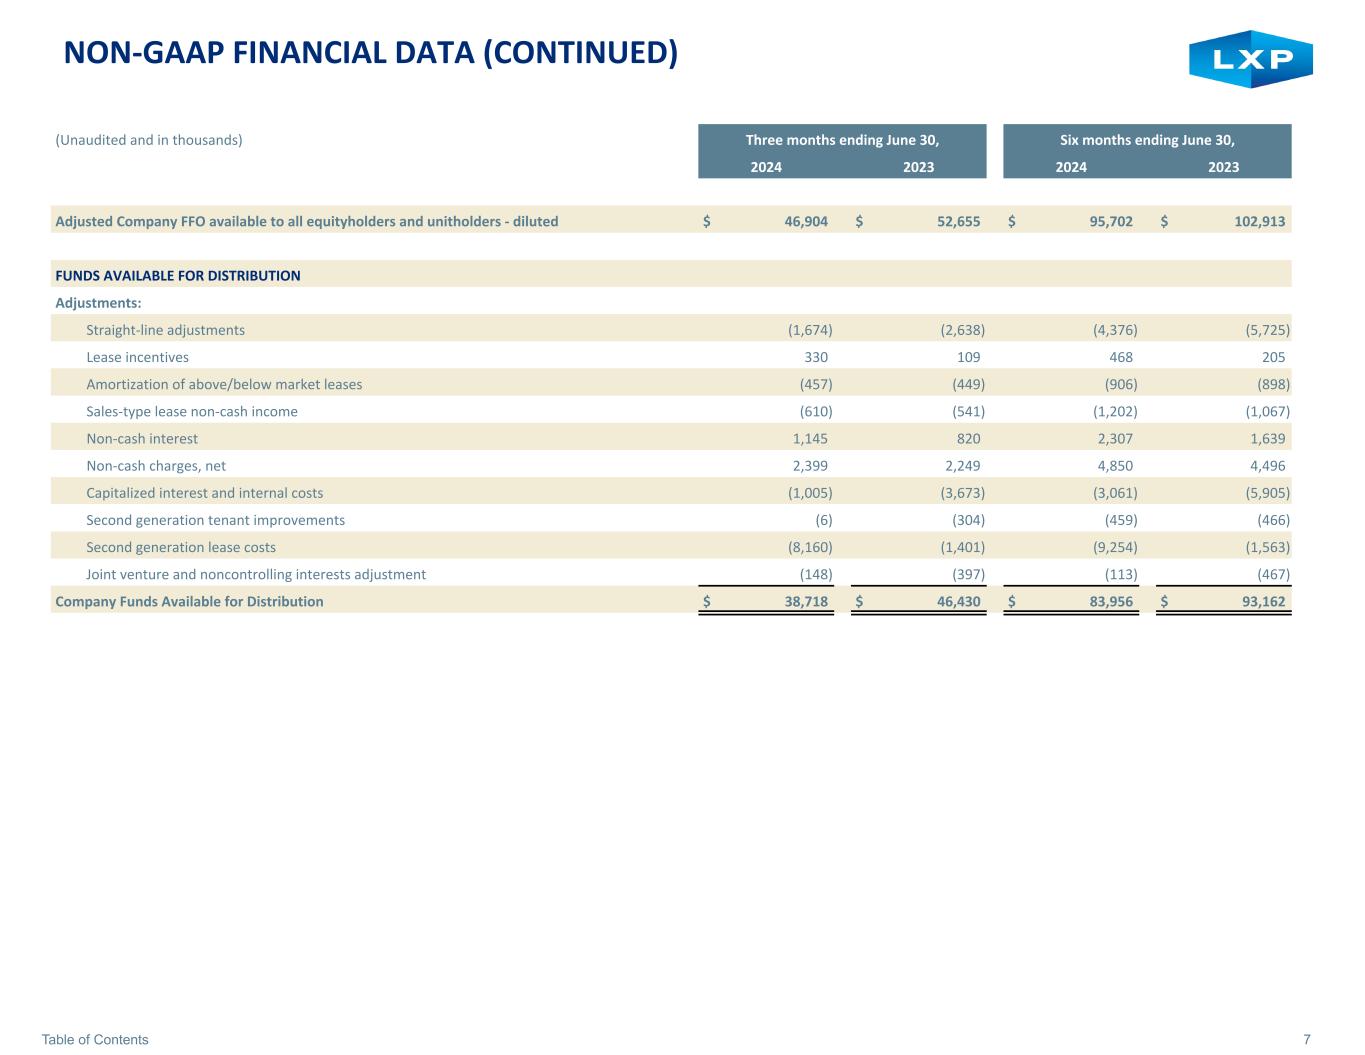
Task: Click the LXP logo
Action: pyautogui.click(x=1250, y=60)
